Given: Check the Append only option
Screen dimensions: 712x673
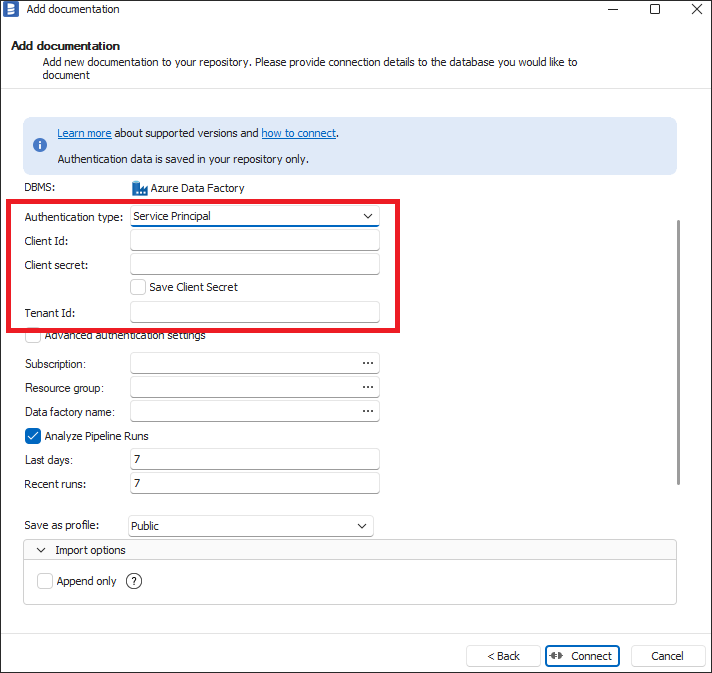Looking at the screenshot, I should coord(45,581).
